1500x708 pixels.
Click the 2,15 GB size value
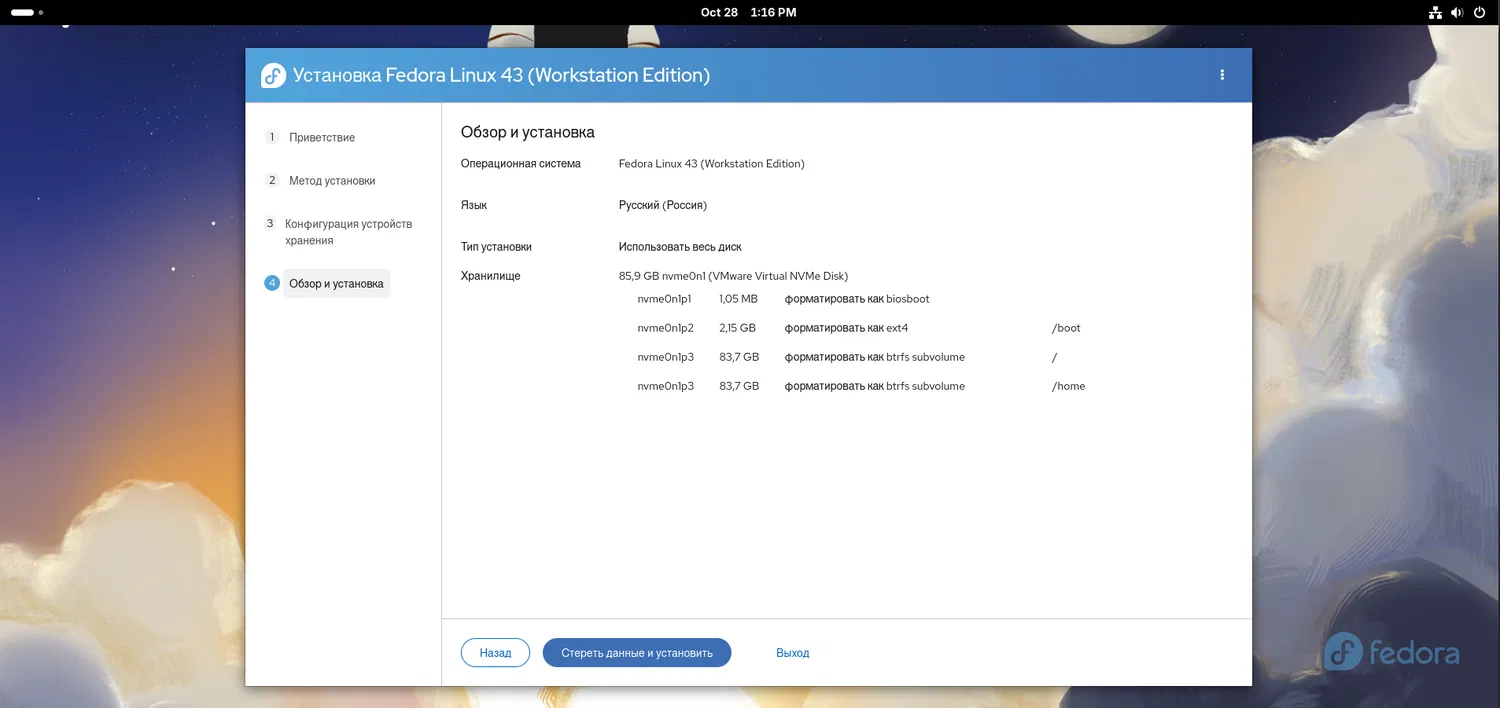click(x=737, y=328)
